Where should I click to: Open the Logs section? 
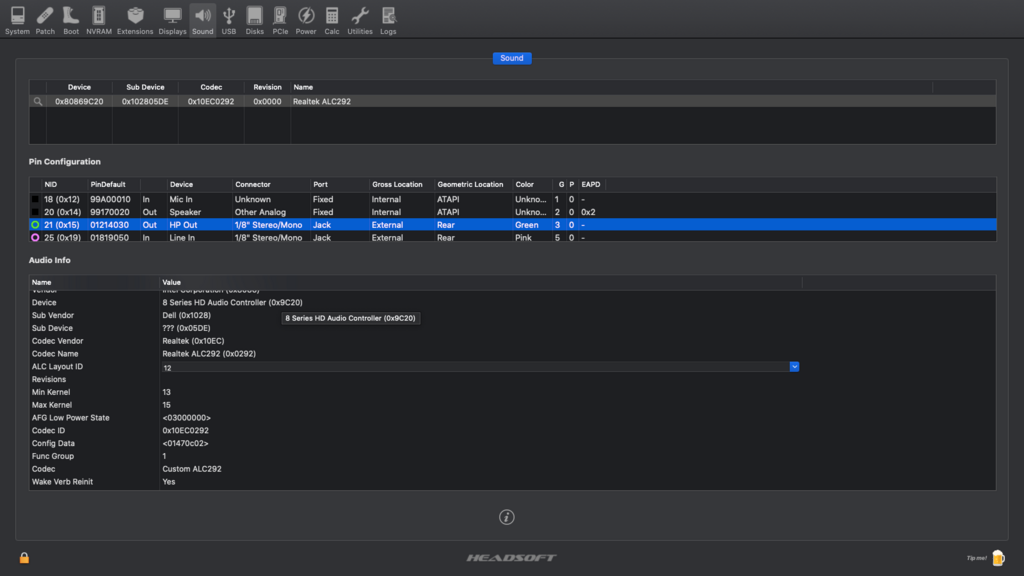click(388, 19)
